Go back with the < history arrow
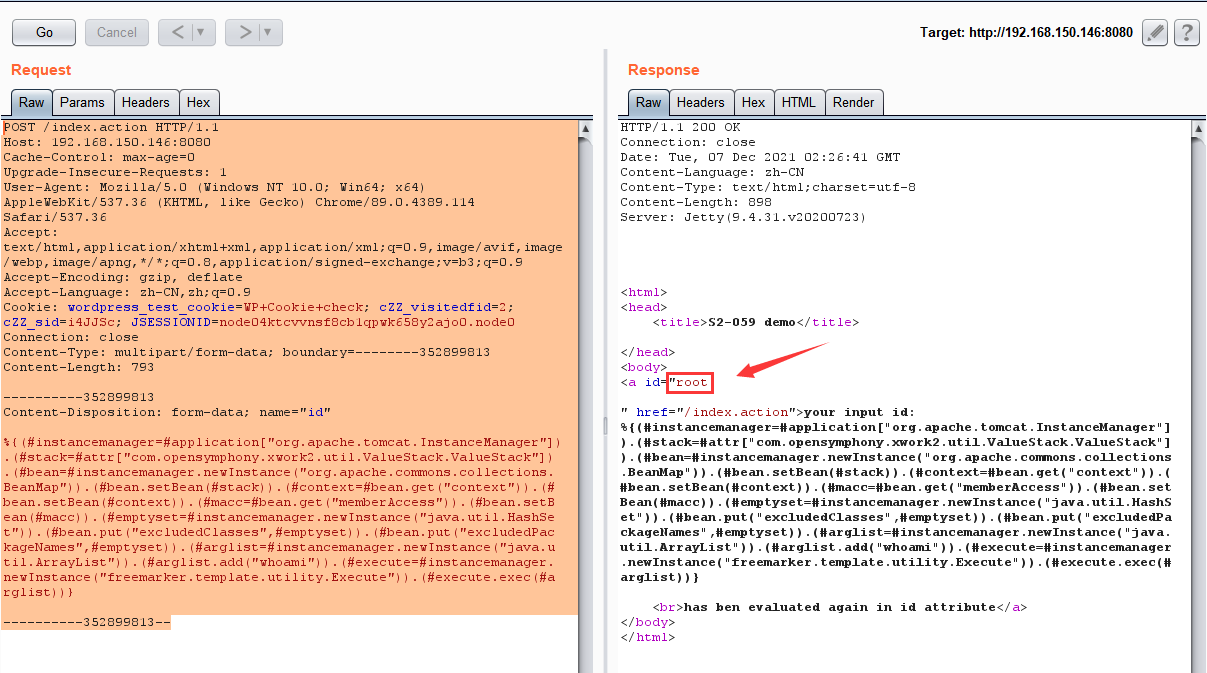This screenshot has height=673, width=1207. click(x=178, y=32)
